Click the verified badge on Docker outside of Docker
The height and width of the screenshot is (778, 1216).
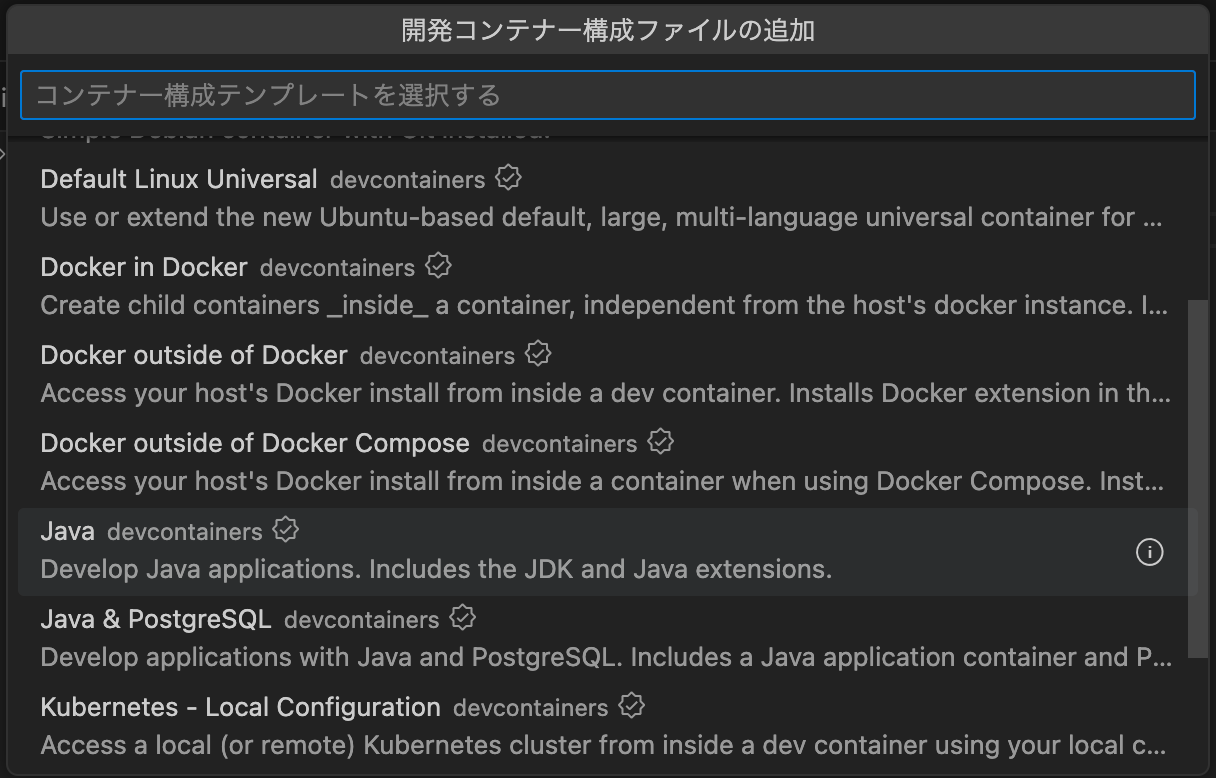(538, 353)
